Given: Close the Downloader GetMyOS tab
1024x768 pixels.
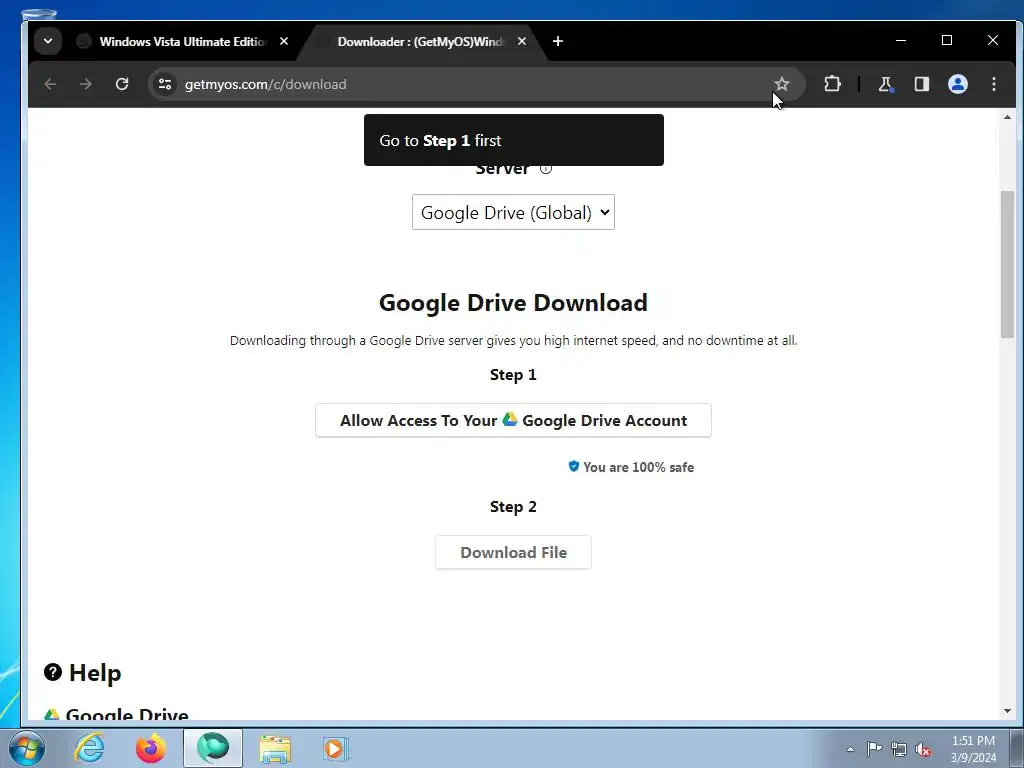Looking at the screenshot, I should [x=521, y=41].
